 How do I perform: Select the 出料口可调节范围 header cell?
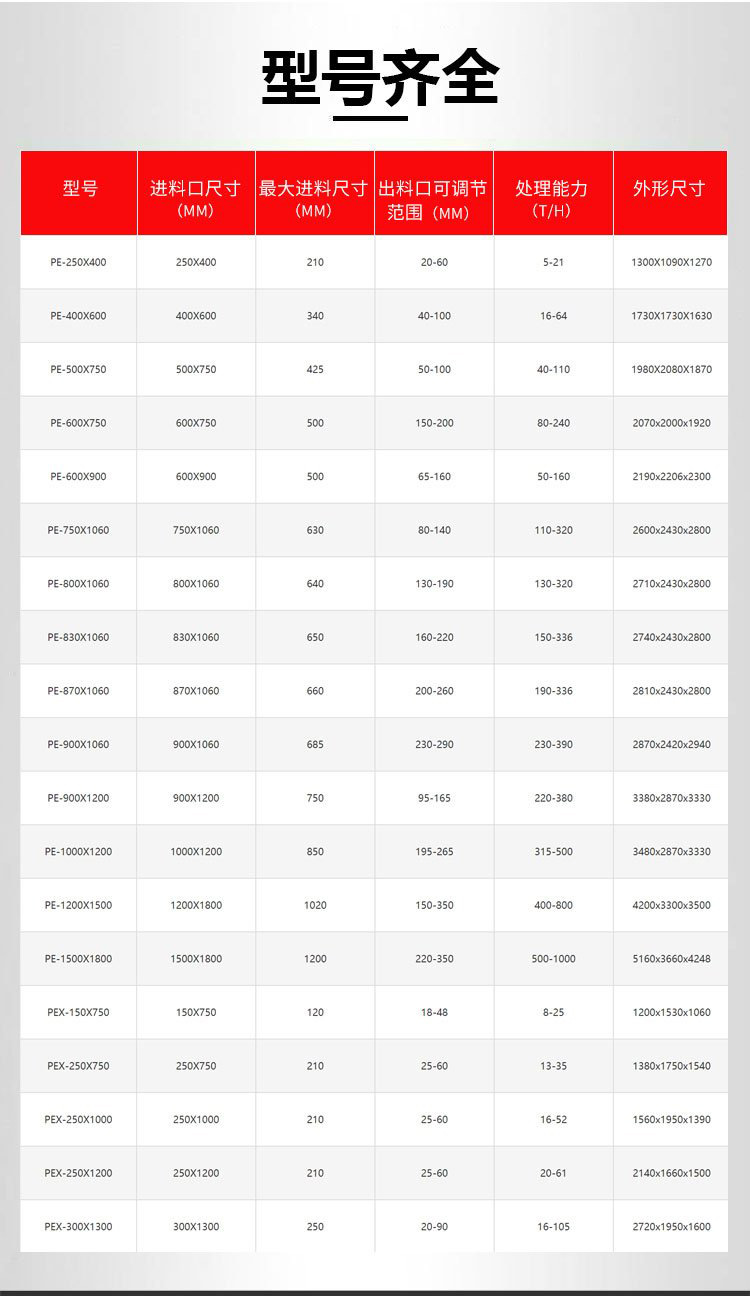[433, 200]
